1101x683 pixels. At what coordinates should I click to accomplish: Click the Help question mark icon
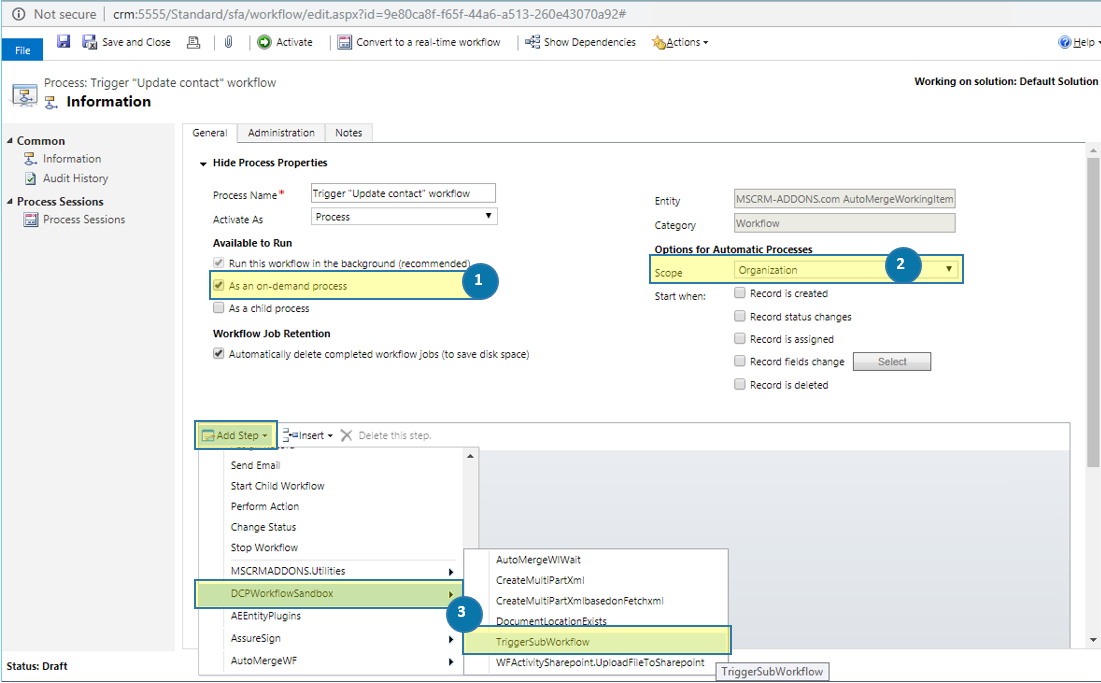[1064, 42]
